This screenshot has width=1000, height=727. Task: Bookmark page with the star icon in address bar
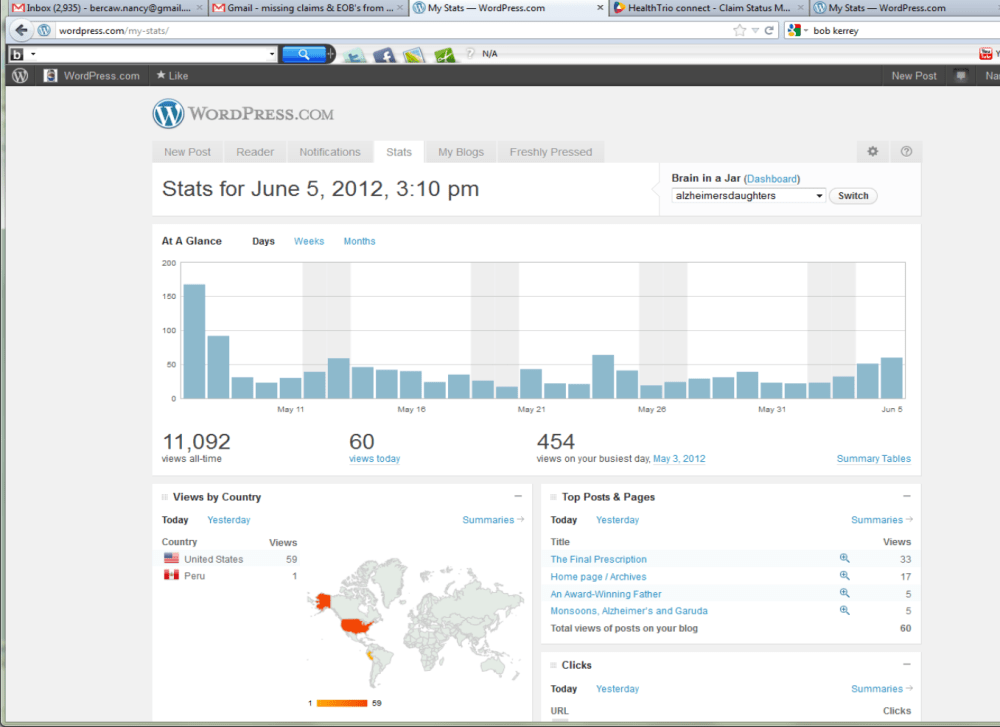[740, 30]
